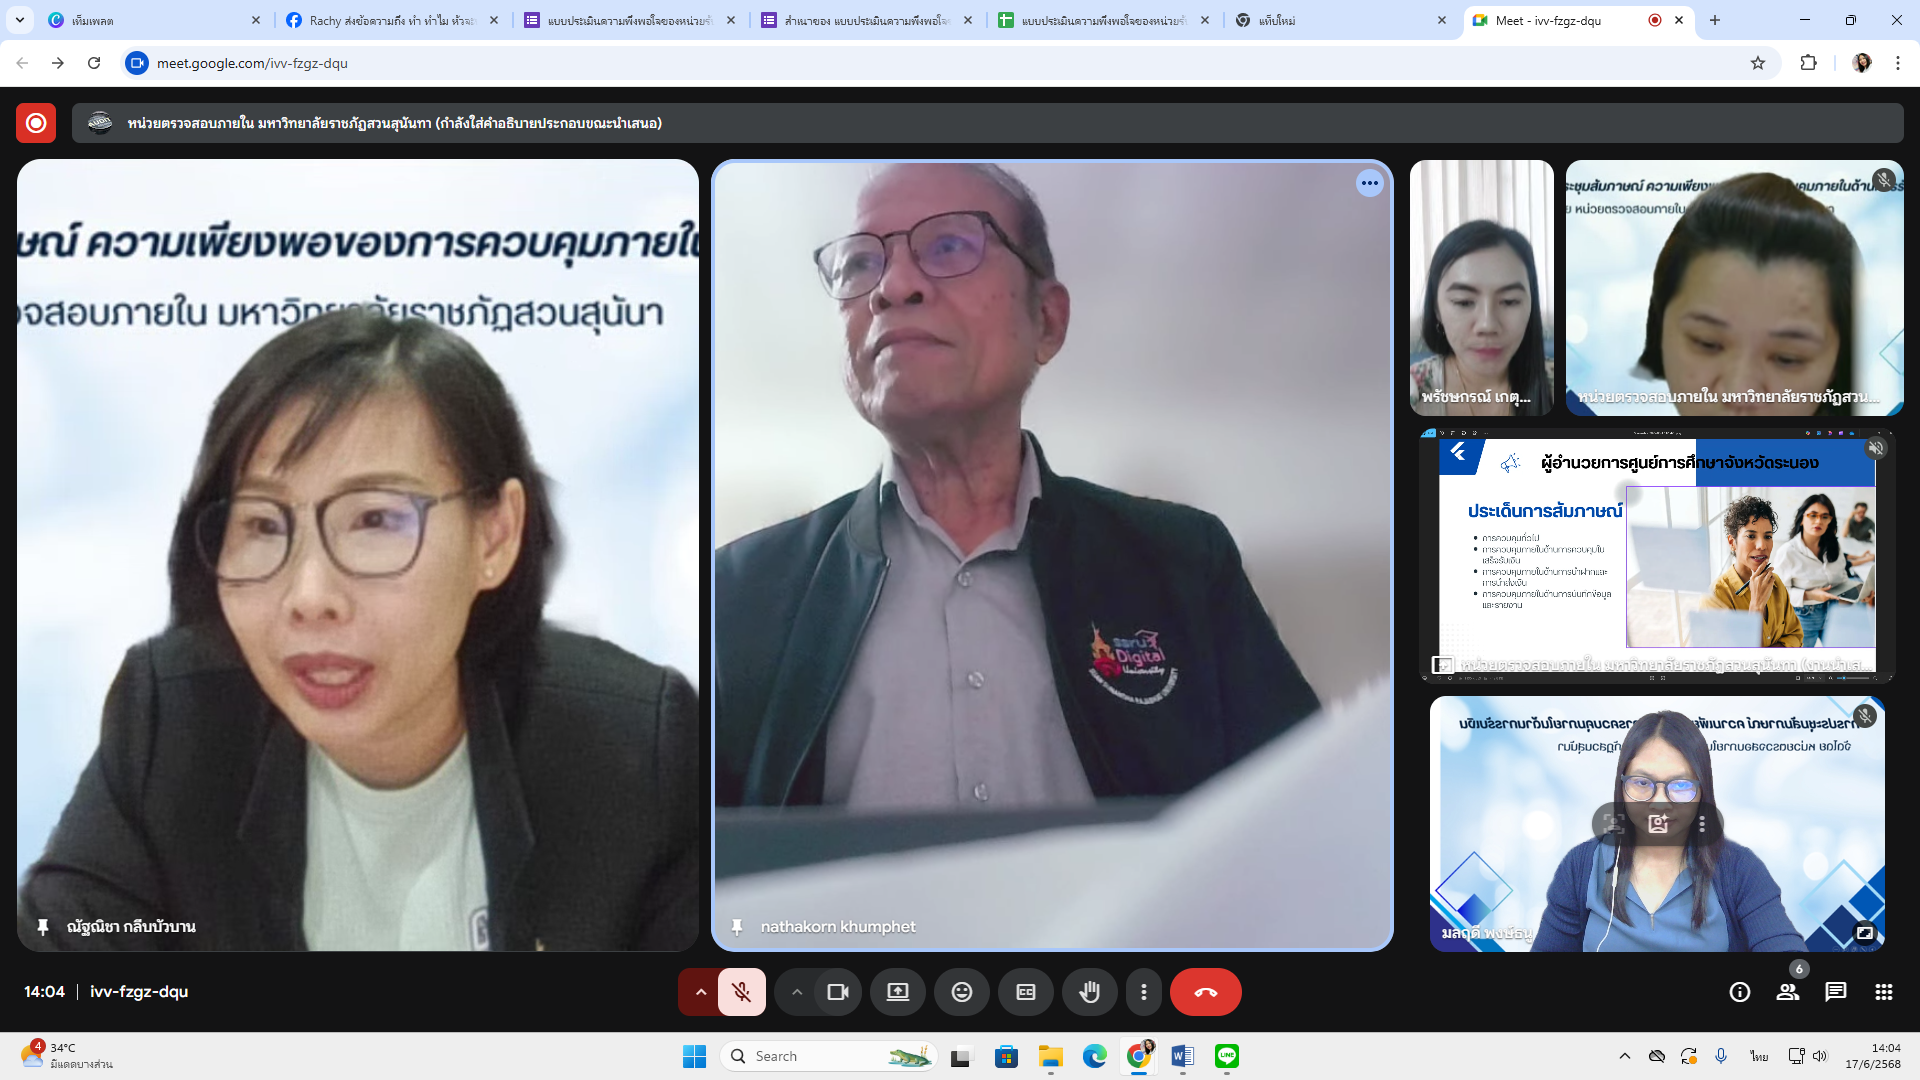
Task: Raise your hand in the meeting
Action: pyautogui.click(x=1089, y=992)
